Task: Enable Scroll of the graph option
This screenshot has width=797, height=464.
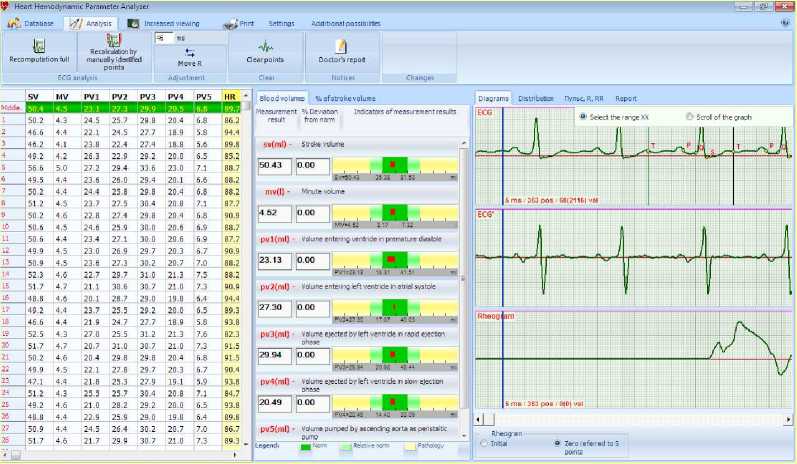Action: 690,117
